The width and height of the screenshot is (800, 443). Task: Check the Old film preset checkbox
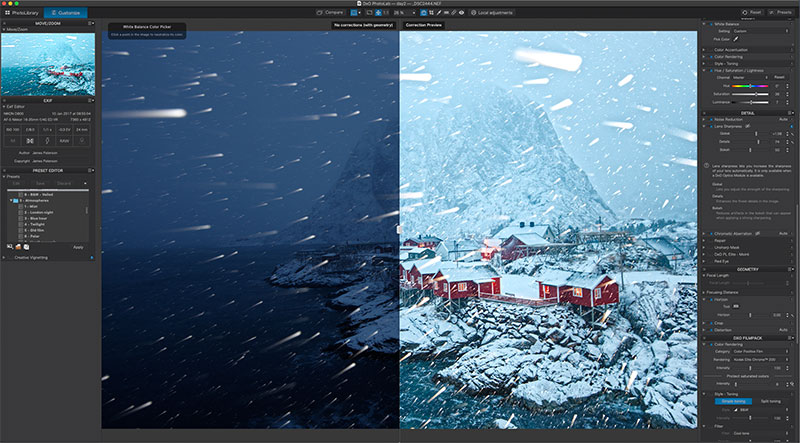[x=20, y=231]
